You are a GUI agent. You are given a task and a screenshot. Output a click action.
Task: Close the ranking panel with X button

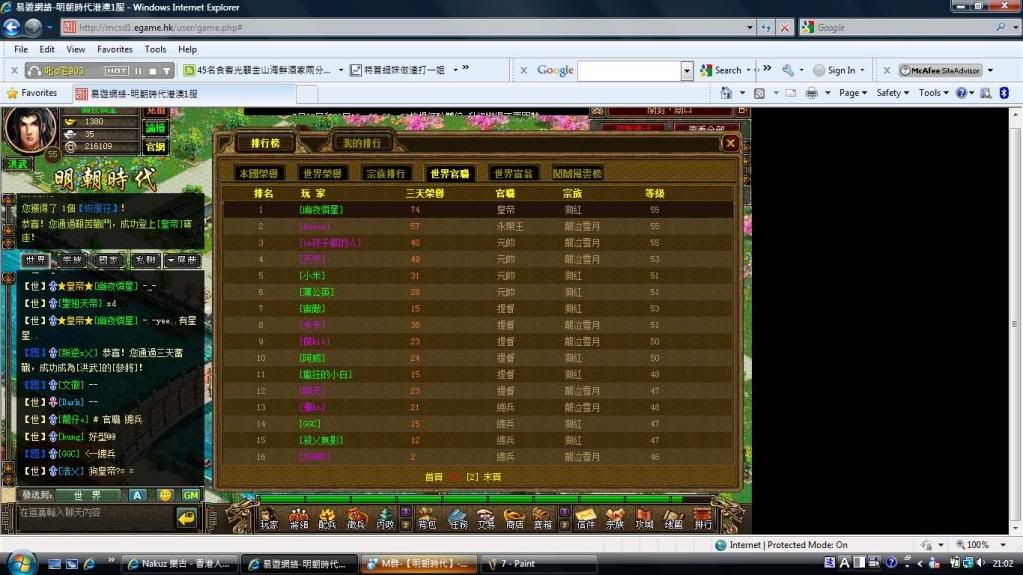[x=730, y=143]
